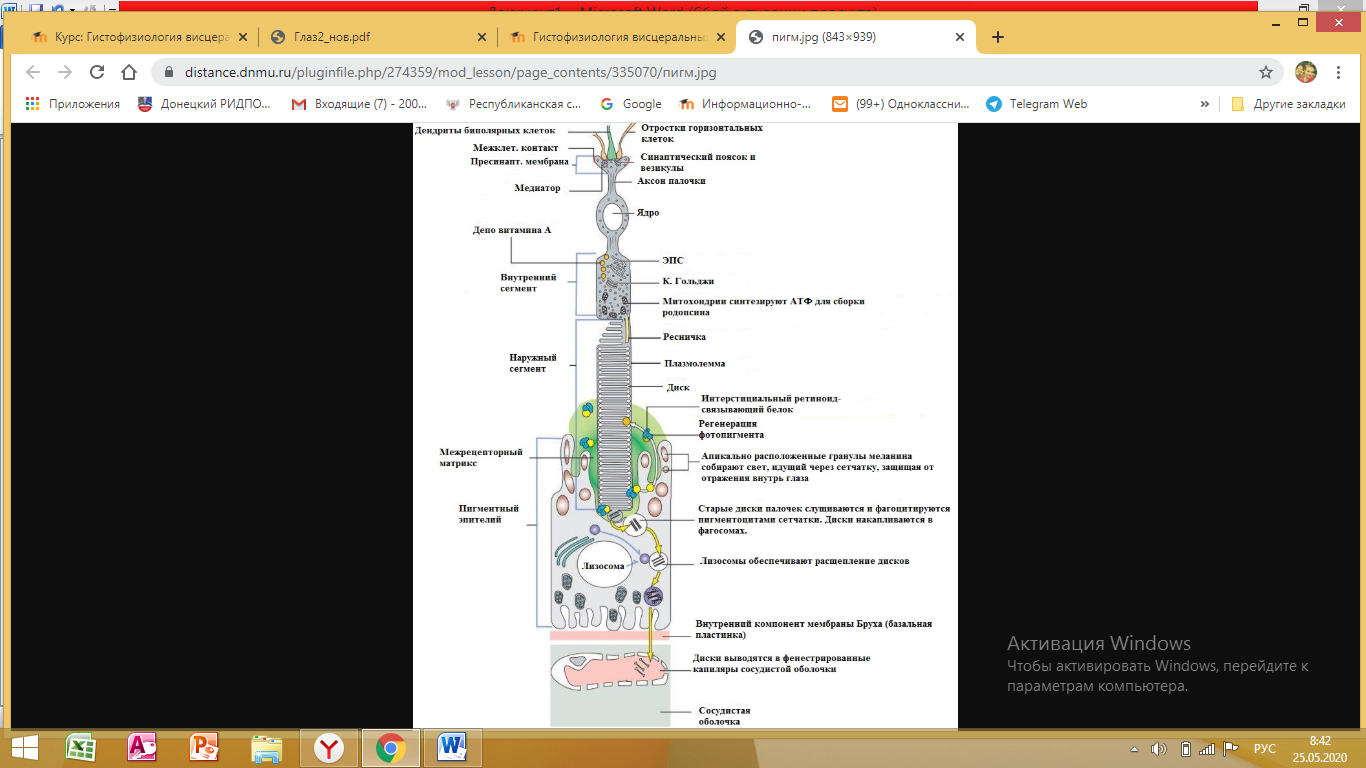Open Yandex Browser from the taskbar
Image resolution: width=1366 pixels, height=768 pixels.
329,748
